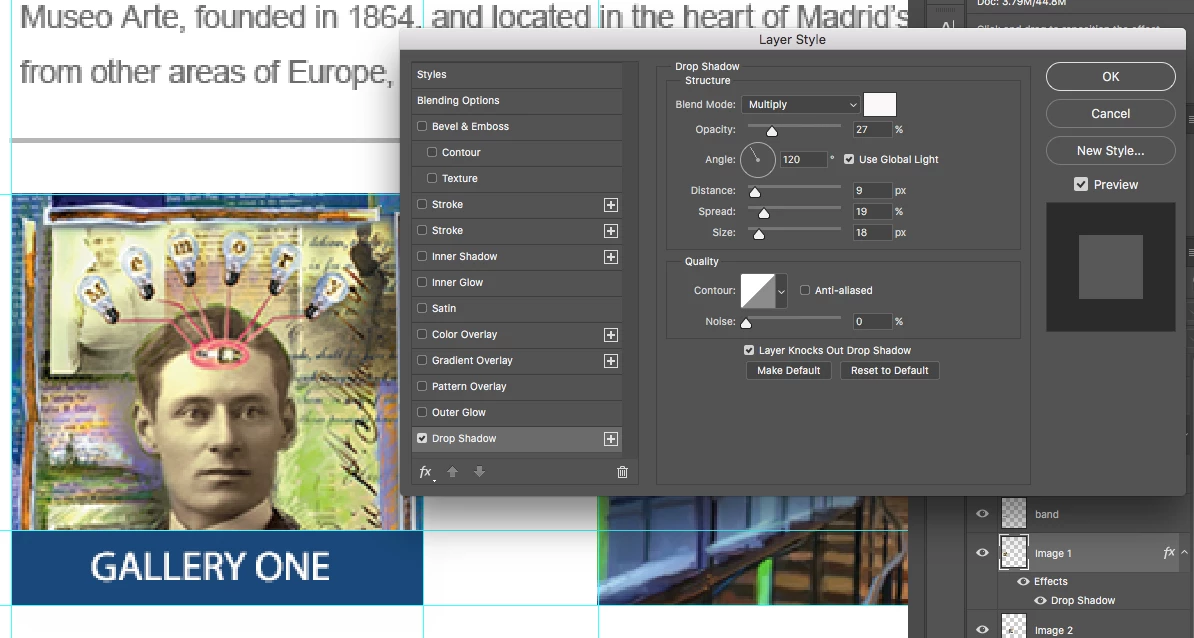Open the fx effects menu in dialog
This screenshot has height=638, width=1194.
[426, 472]
